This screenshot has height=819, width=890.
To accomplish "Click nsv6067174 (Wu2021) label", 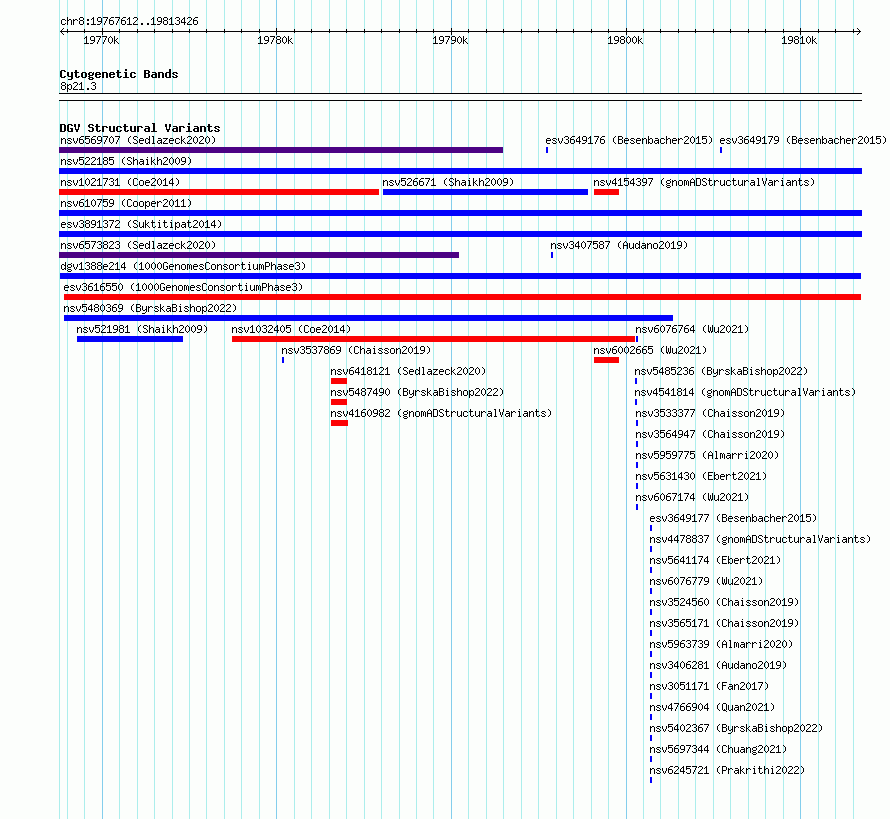I will 692,497.
